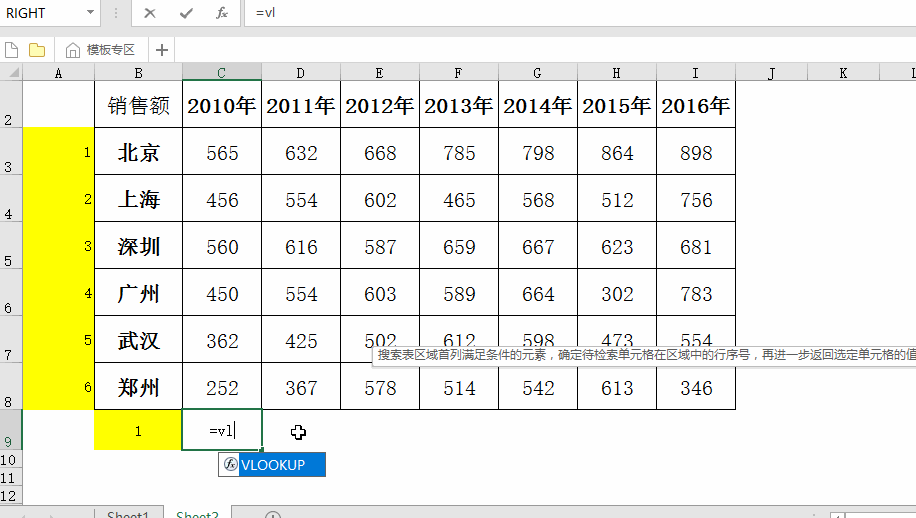Confirm formula with the checkmark icon

click(x=186, y=13)
